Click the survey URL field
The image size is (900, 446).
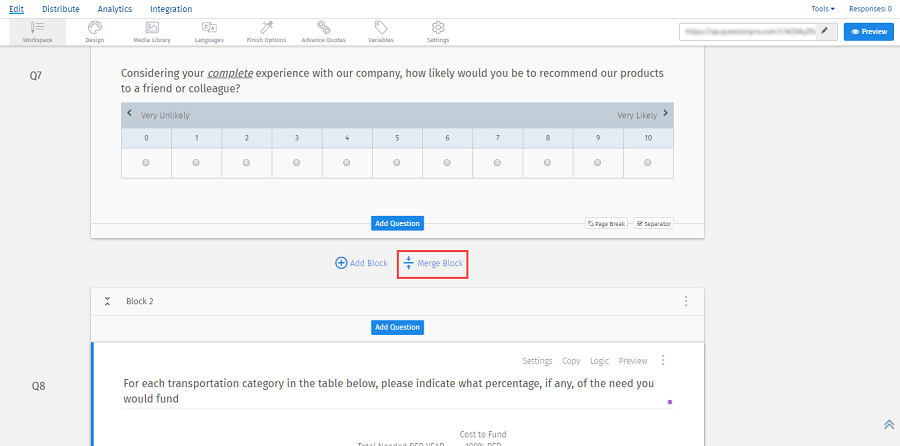[748, 31]
